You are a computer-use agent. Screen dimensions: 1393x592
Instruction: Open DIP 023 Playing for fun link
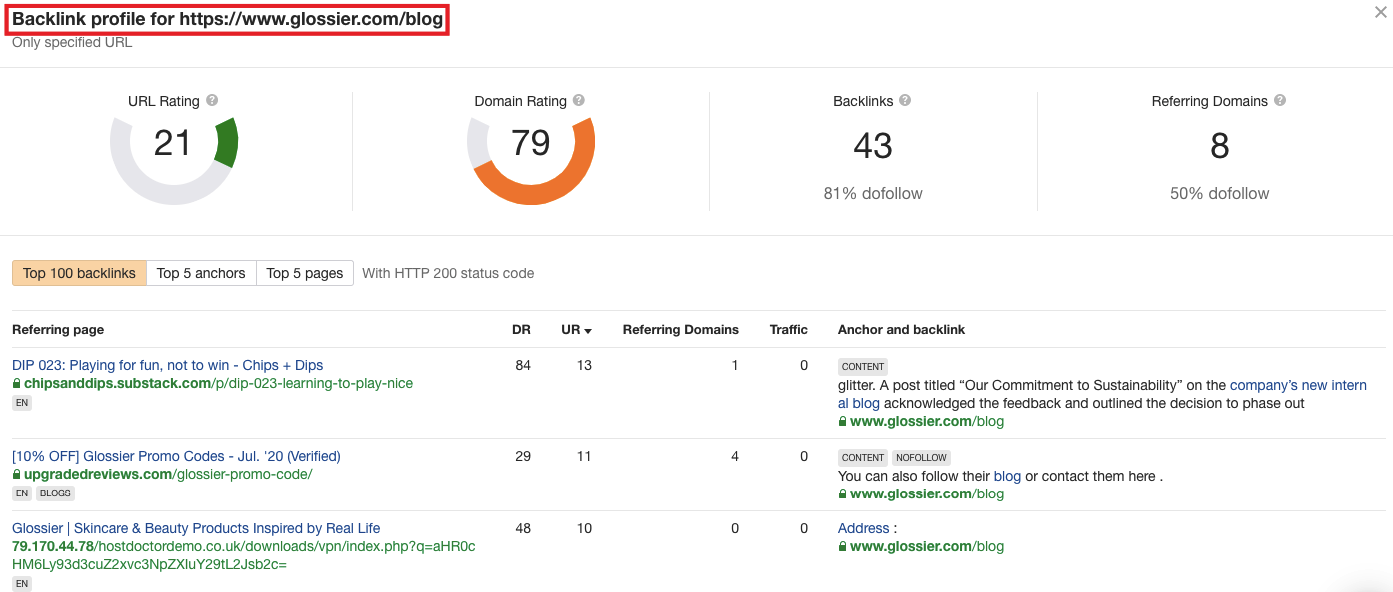[x=167, y=365]
